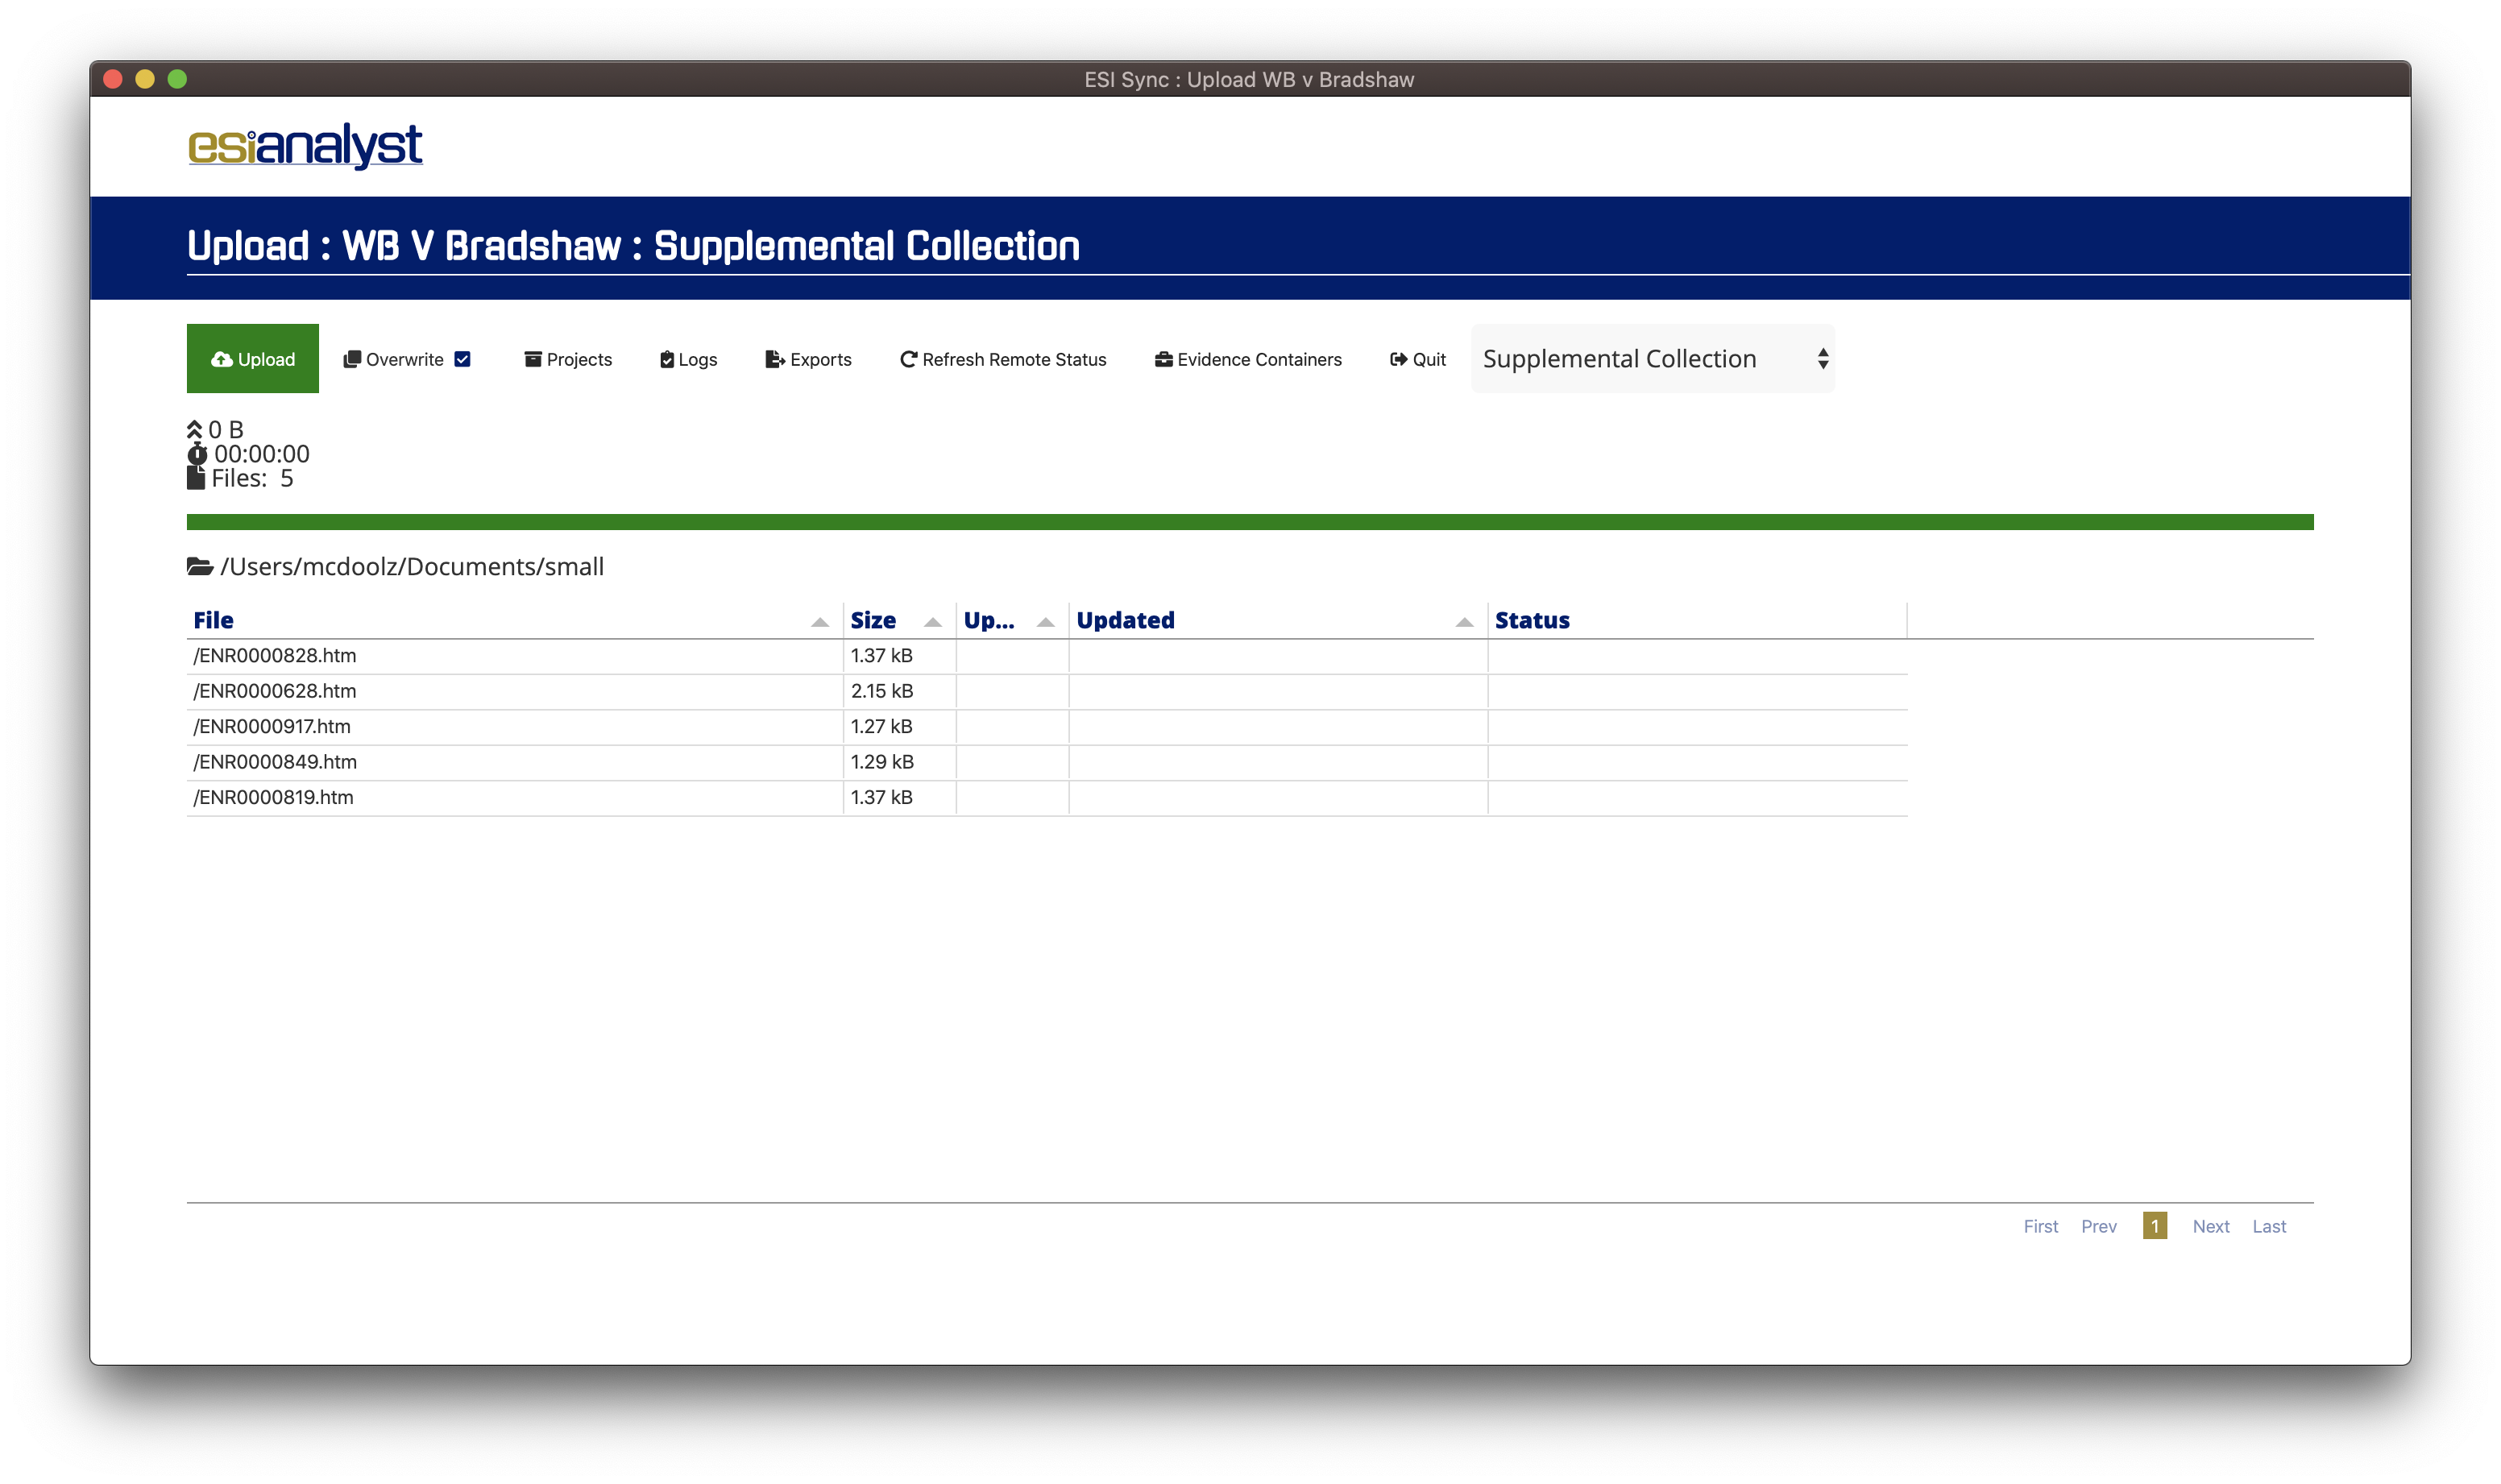Click the esianalyst logo
This screenshot has height=1484, width=2501.
305,146
